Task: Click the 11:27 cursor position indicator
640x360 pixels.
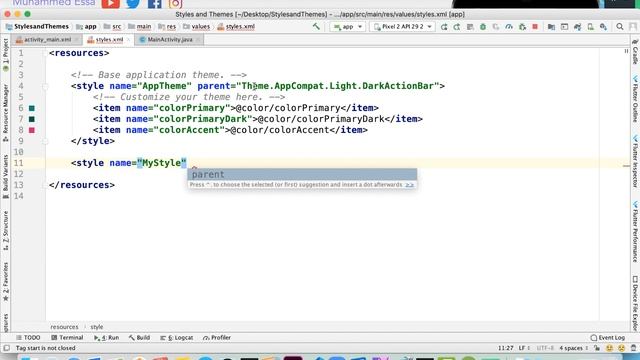Action: pyautogui.click(x=505, y=348)
